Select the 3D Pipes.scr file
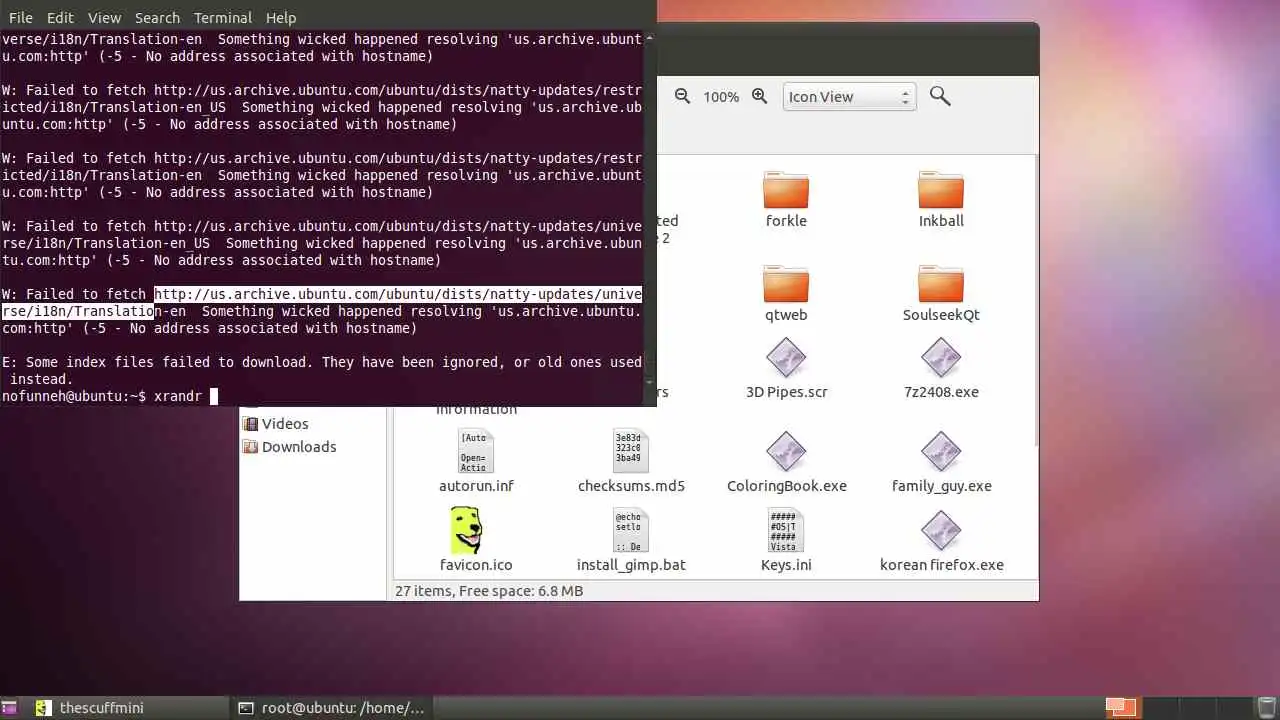Viewport: 1280px width, 720px height. [x=786, y=369]
